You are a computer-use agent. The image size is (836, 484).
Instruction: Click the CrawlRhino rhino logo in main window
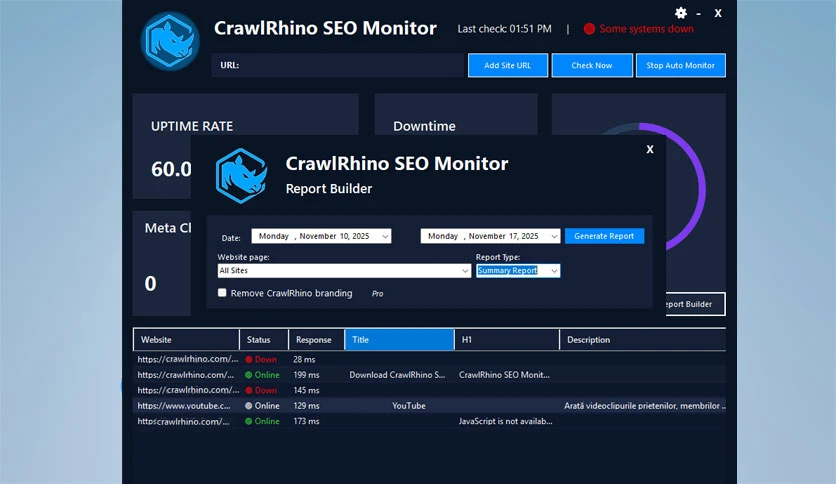tap(170, 42)
